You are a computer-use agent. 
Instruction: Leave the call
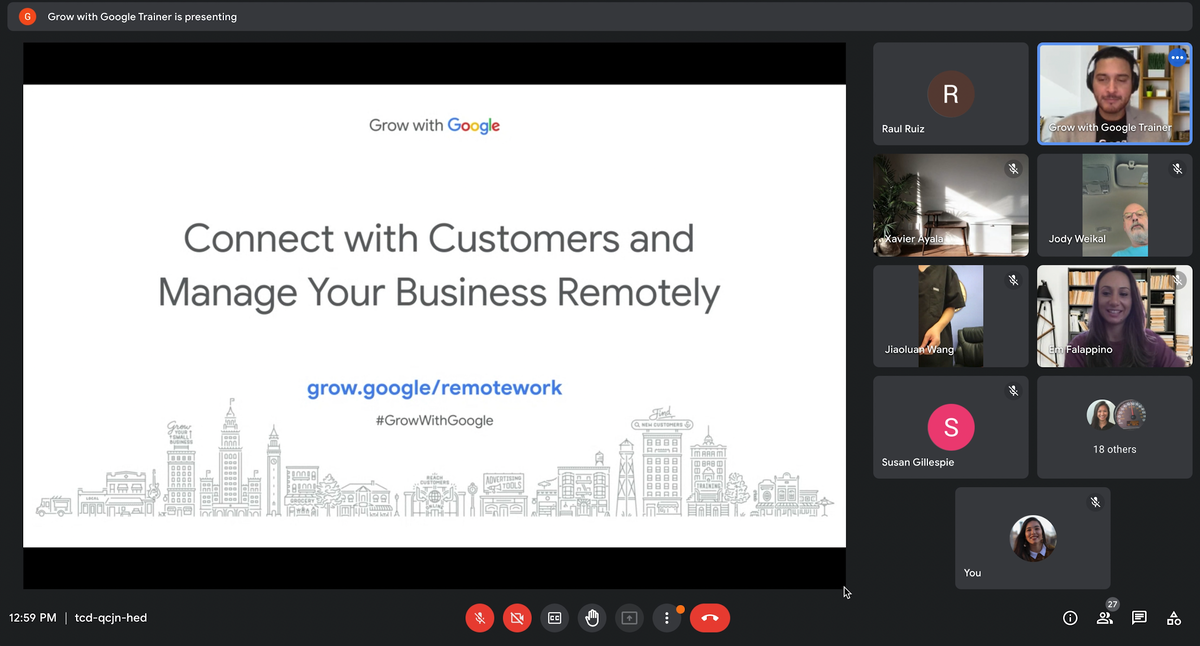[x=709, y=618]
